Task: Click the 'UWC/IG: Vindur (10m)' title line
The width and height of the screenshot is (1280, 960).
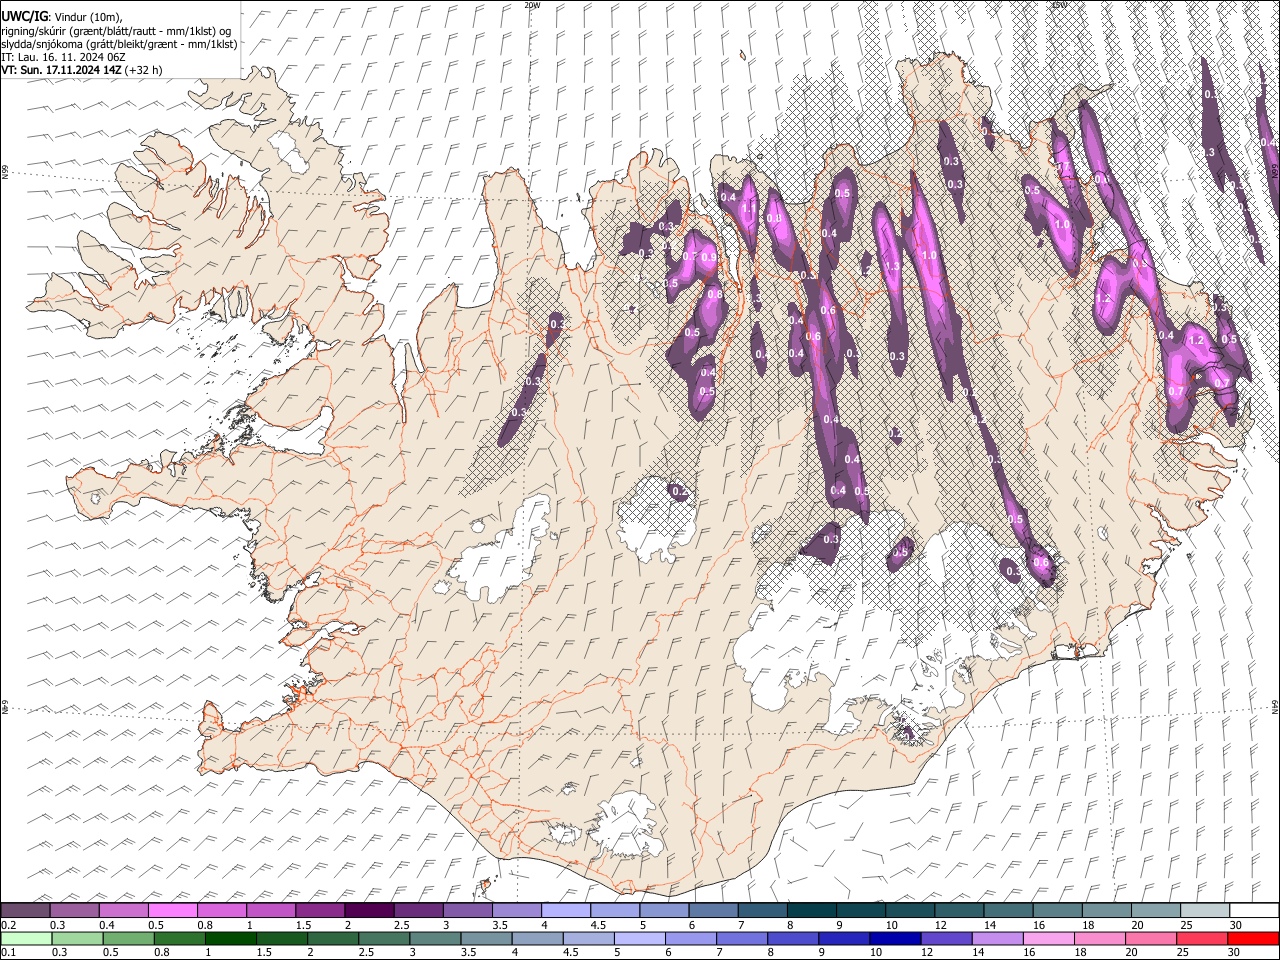Action: coord(60,16)
